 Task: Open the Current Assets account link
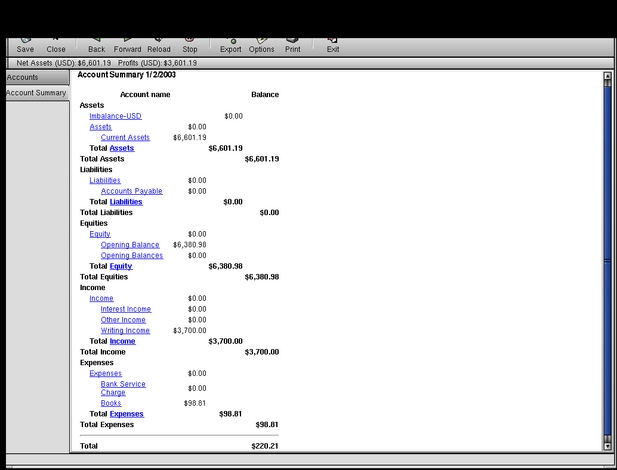pos(125,138)
